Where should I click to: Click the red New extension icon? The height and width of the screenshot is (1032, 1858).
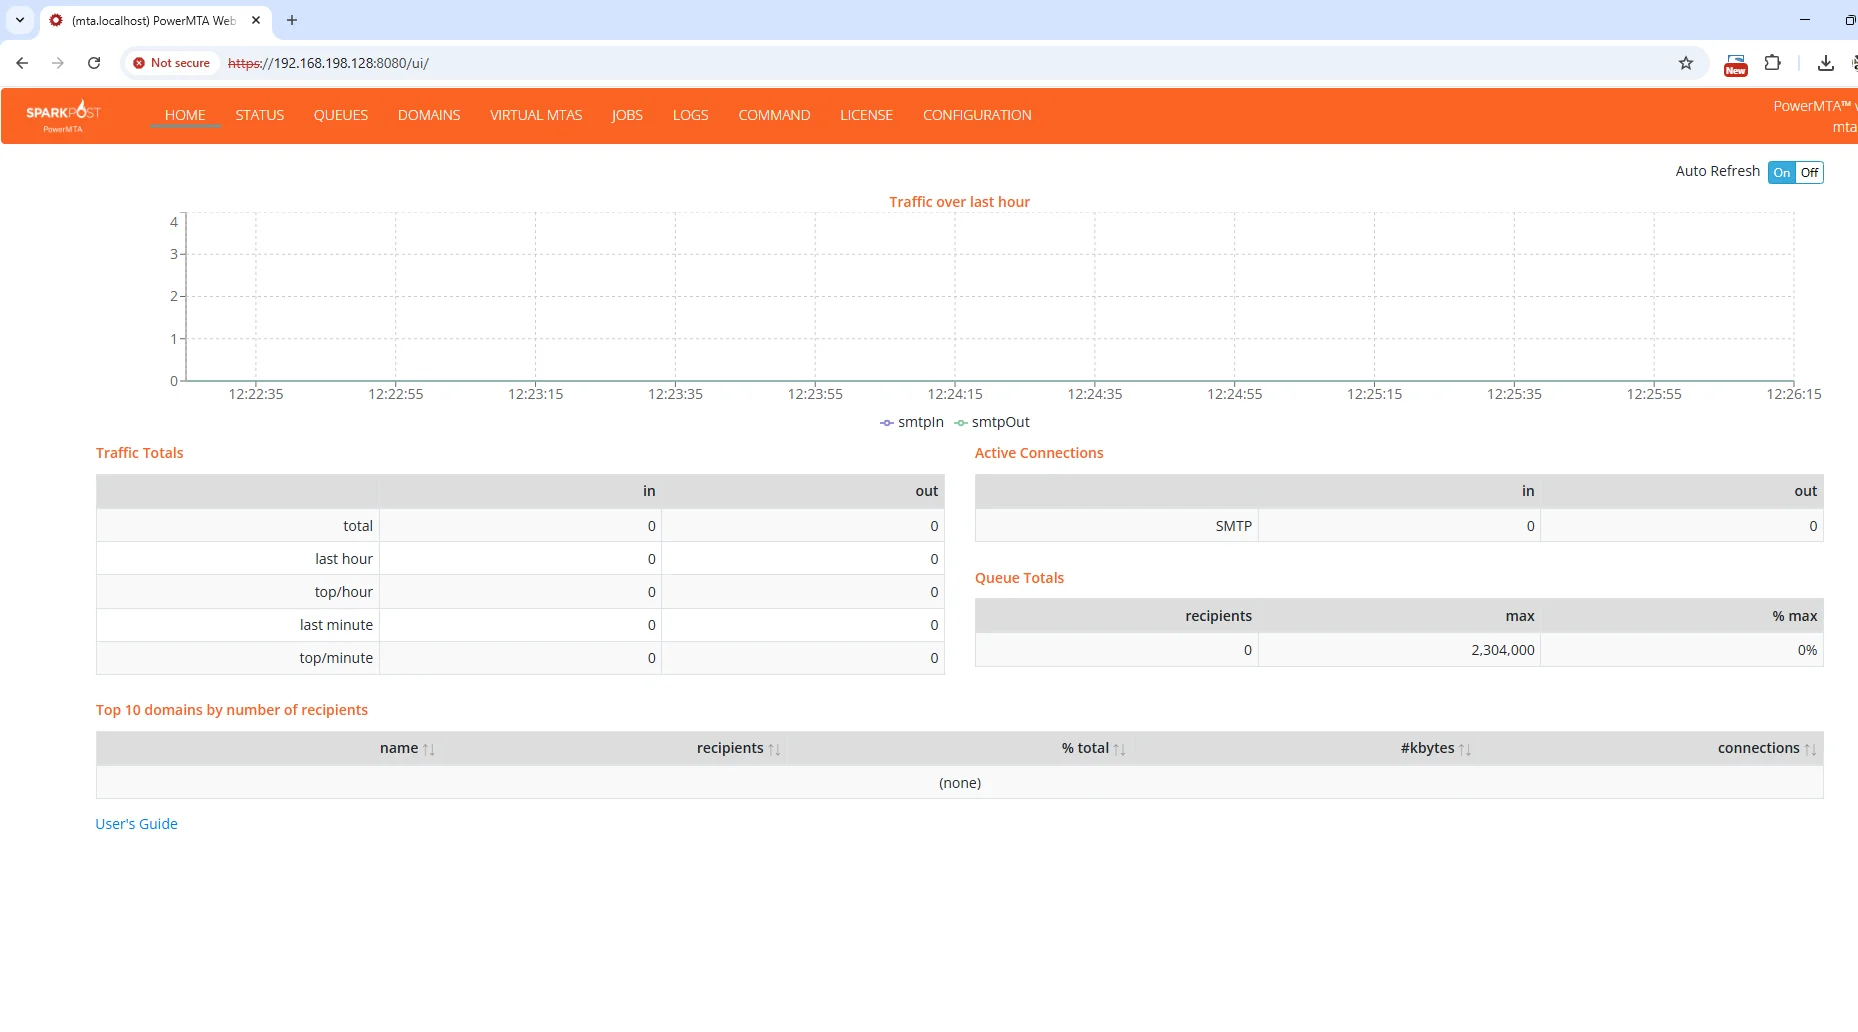1736,65
